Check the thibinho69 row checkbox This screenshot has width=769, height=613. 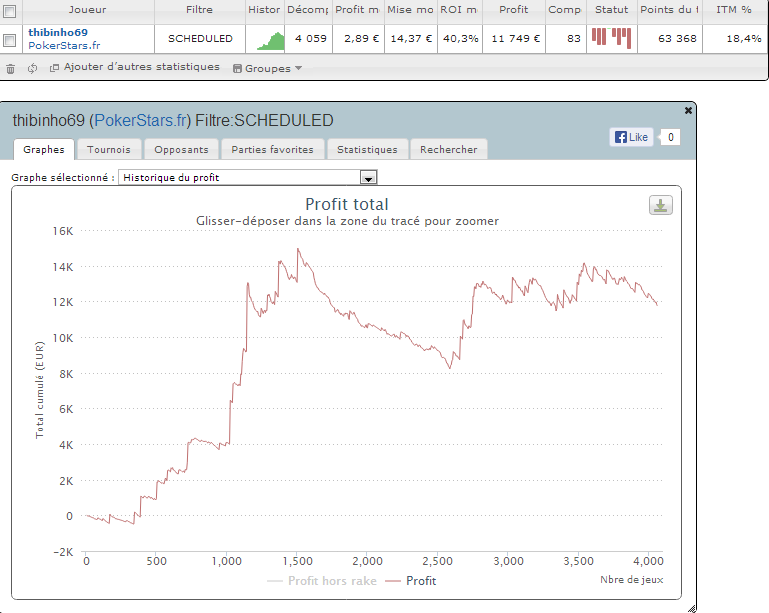(10, 40)
